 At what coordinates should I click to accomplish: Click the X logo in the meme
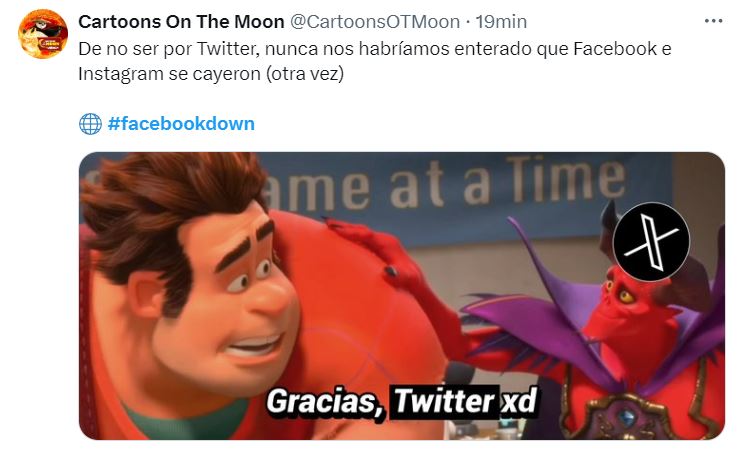[x=652, y=241]
